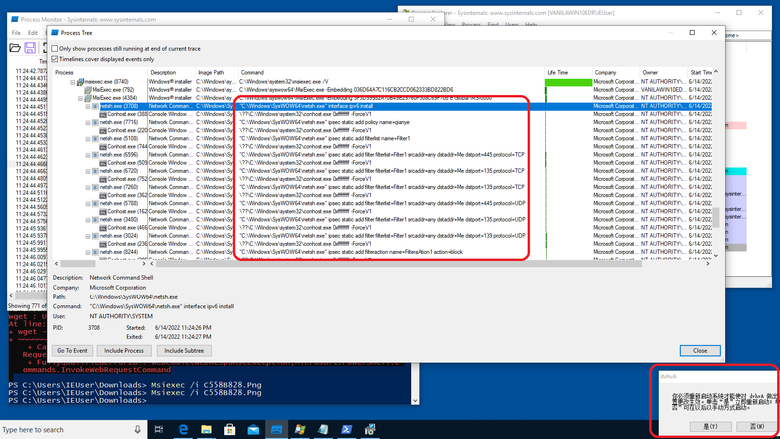The height and width of the screenshot is (439, 780).
Task: Click the Open folder icon in Process Monitor toolbar
Action: tap(14, 47)
